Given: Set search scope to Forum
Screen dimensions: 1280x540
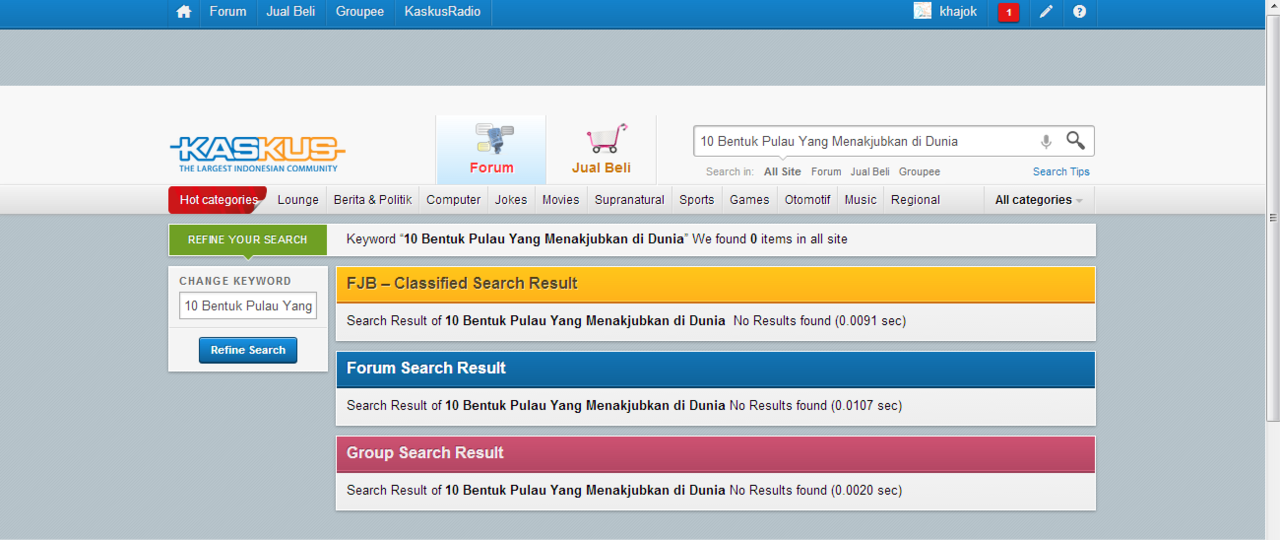Looking at the screenshot, I should coord(826,172).
